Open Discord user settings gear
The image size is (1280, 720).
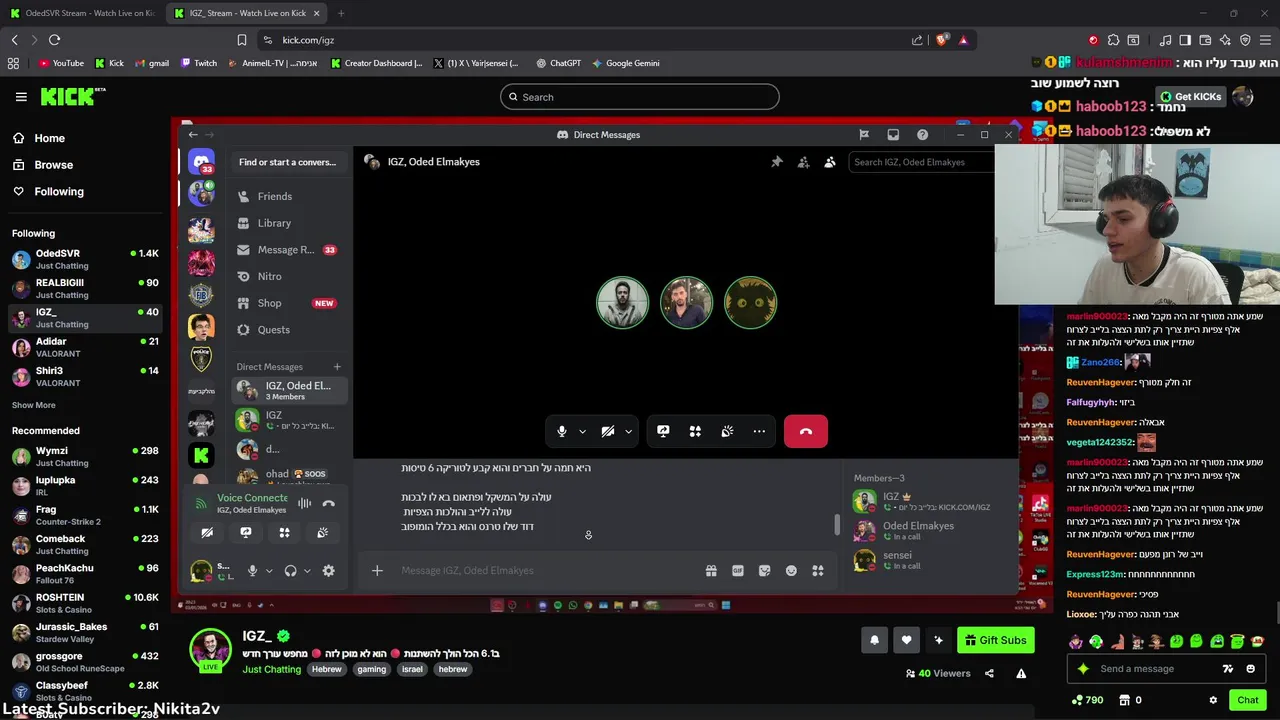[x=328, y=571]
